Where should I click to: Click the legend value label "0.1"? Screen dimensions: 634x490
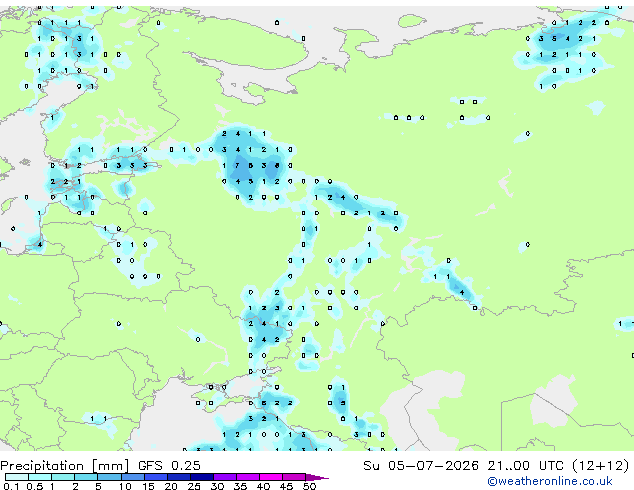click(x=11, y=486)
